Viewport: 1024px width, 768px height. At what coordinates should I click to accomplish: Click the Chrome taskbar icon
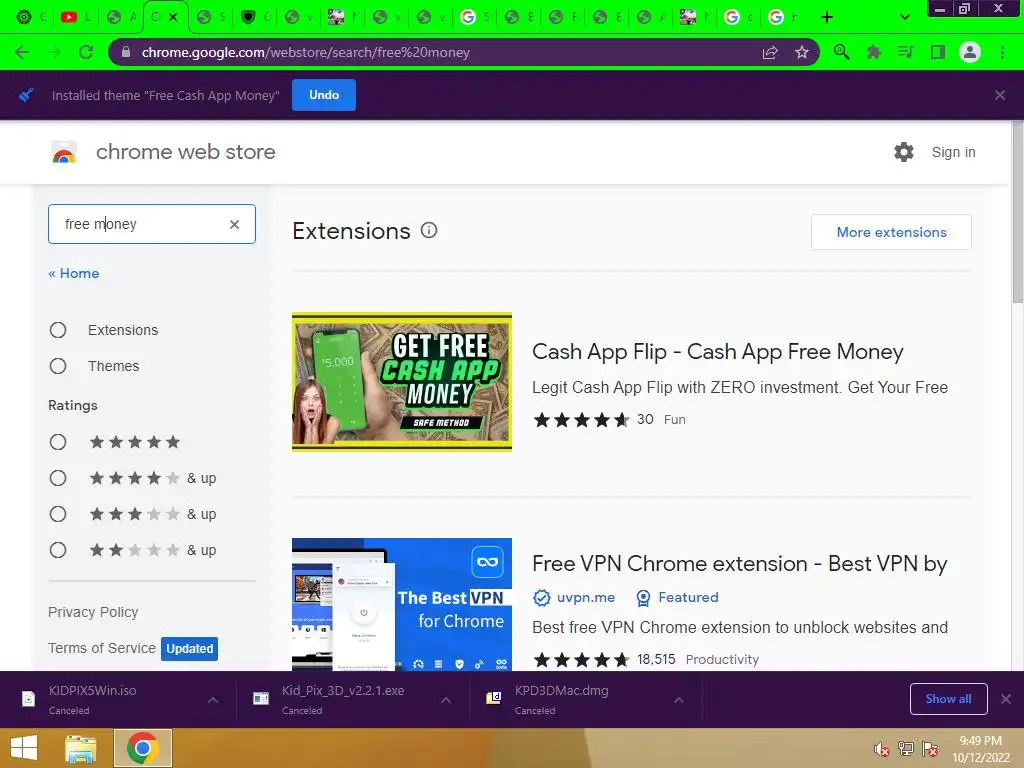[x=143, y=748]
